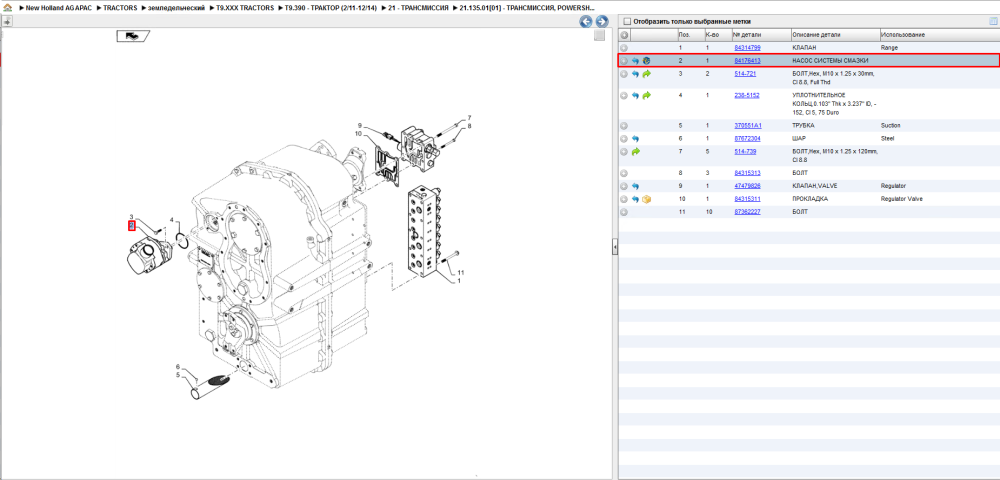
Task: Add ШАР 87672304 with plus icon
Action: (x=624, y=138)
